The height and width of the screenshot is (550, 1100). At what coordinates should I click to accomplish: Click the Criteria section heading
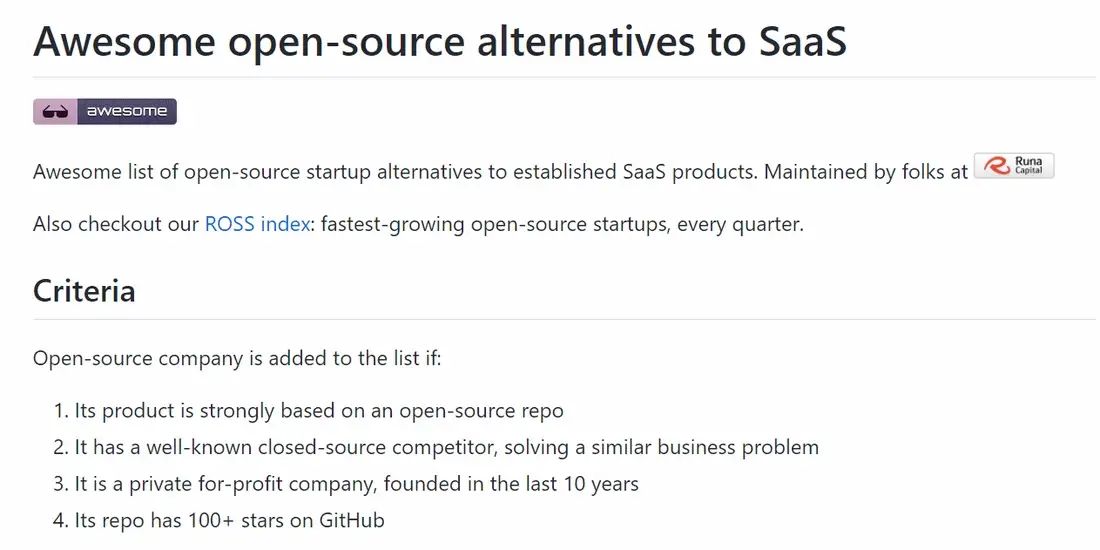[x=84, y=290]
